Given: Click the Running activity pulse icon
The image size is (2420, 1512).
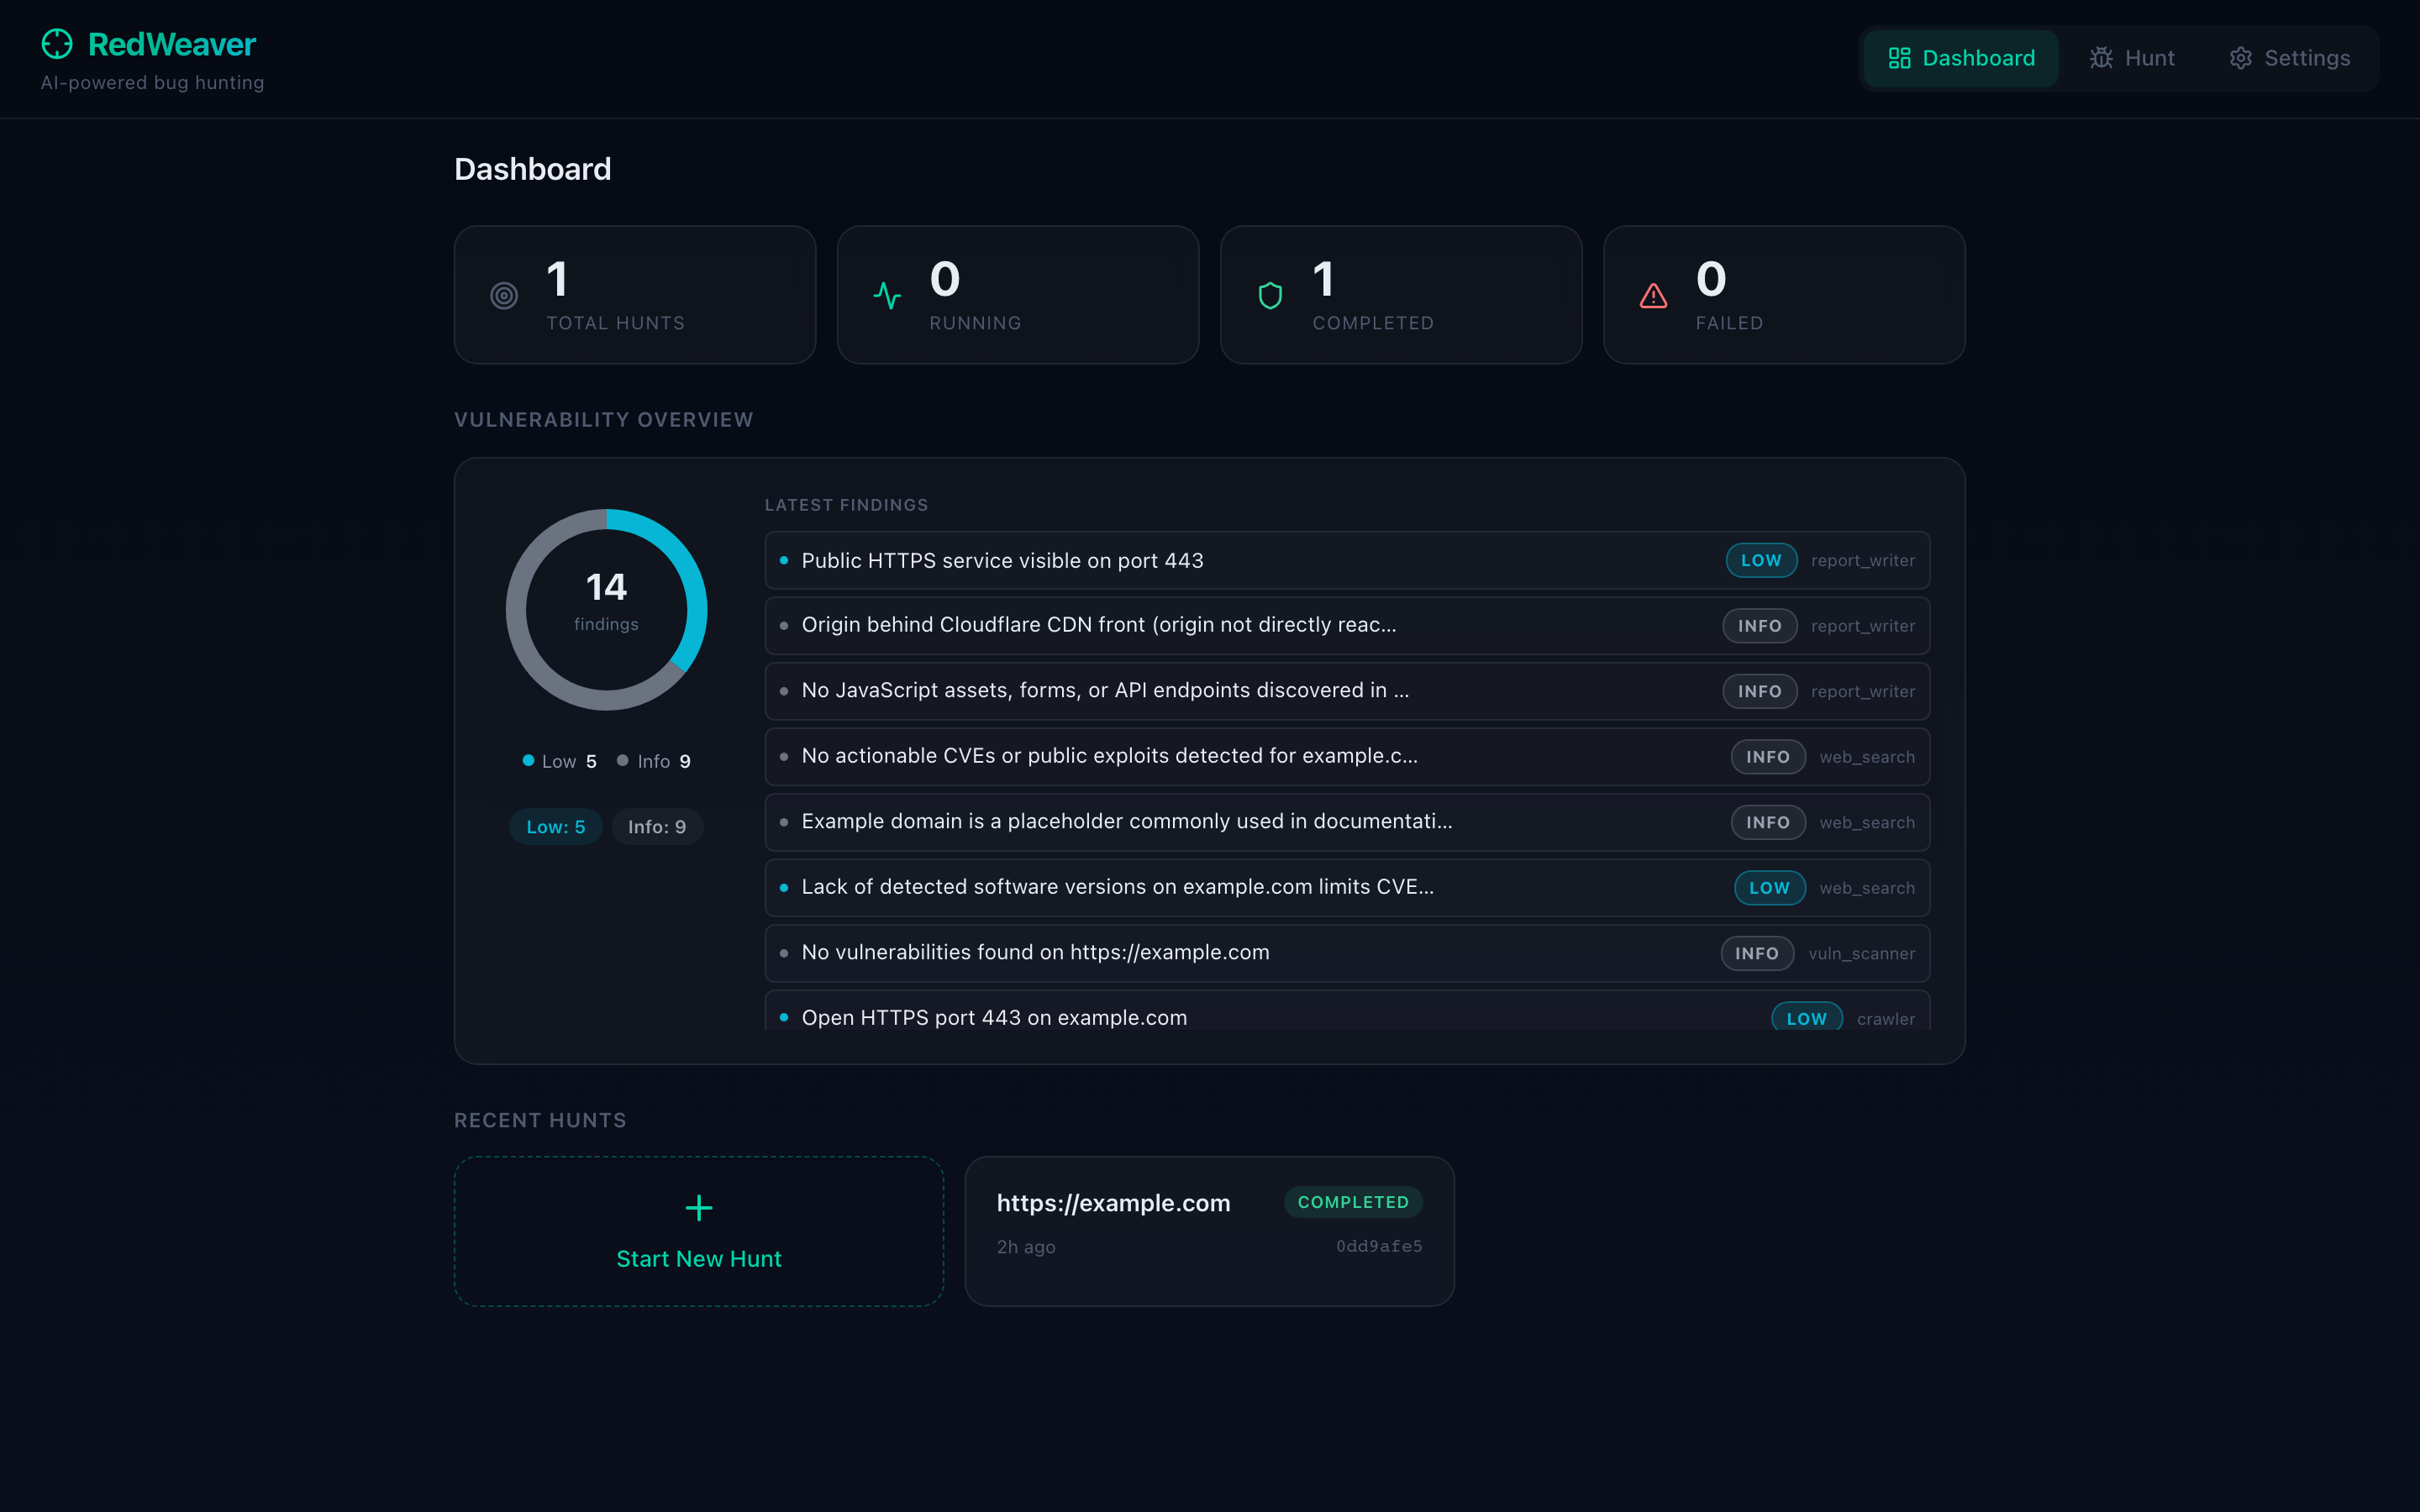Looking at the screenshot, I should click(887, 294).
